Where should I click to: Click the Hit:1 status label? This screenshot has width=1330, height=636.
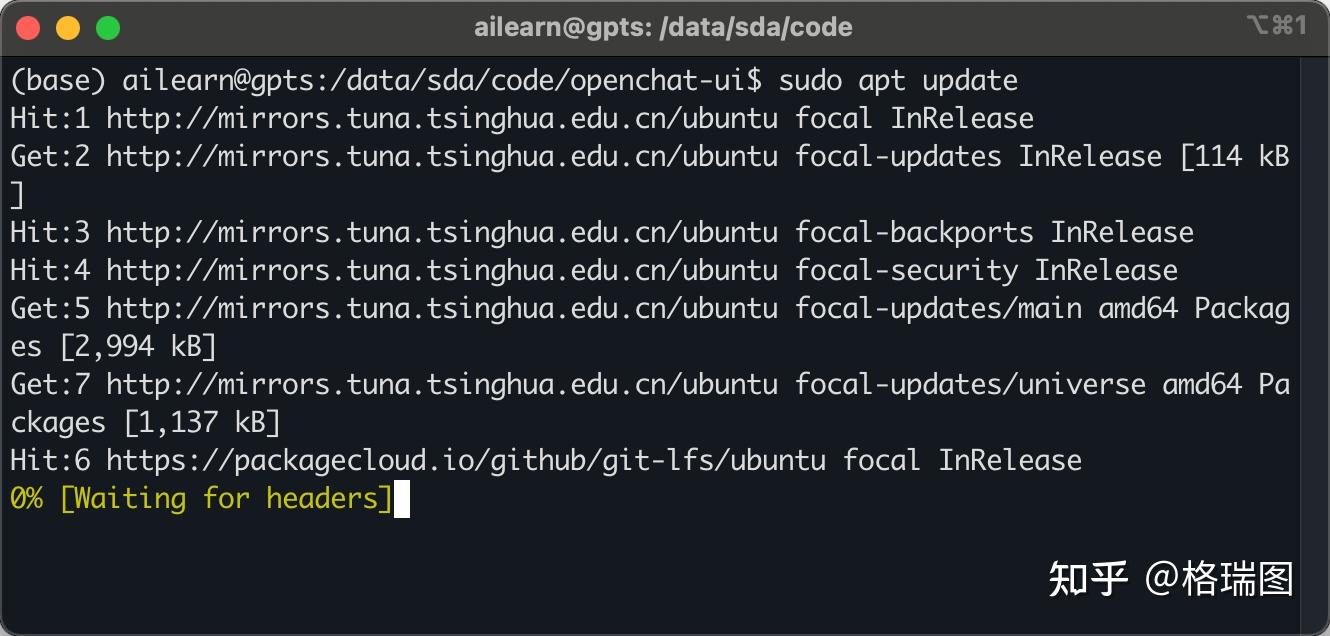pos(48,118)
